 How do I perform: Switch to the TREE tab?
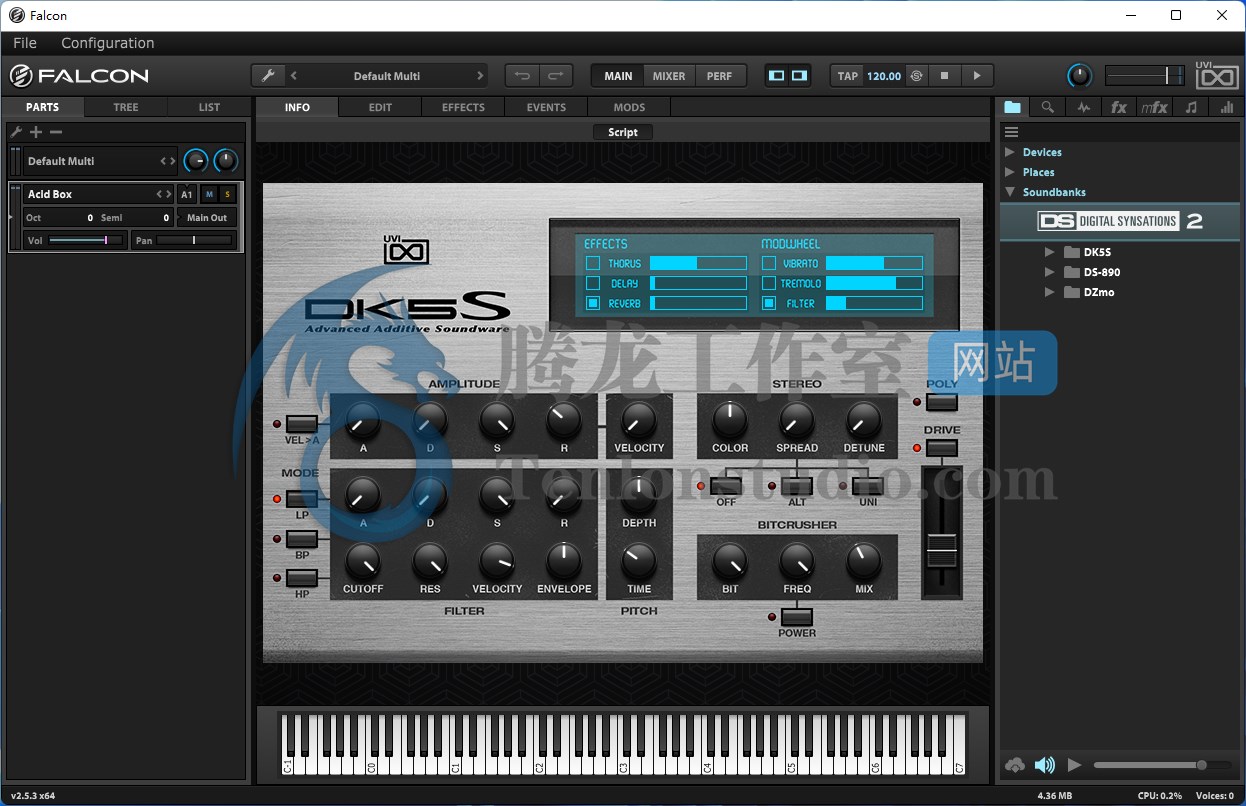[126, 107]
